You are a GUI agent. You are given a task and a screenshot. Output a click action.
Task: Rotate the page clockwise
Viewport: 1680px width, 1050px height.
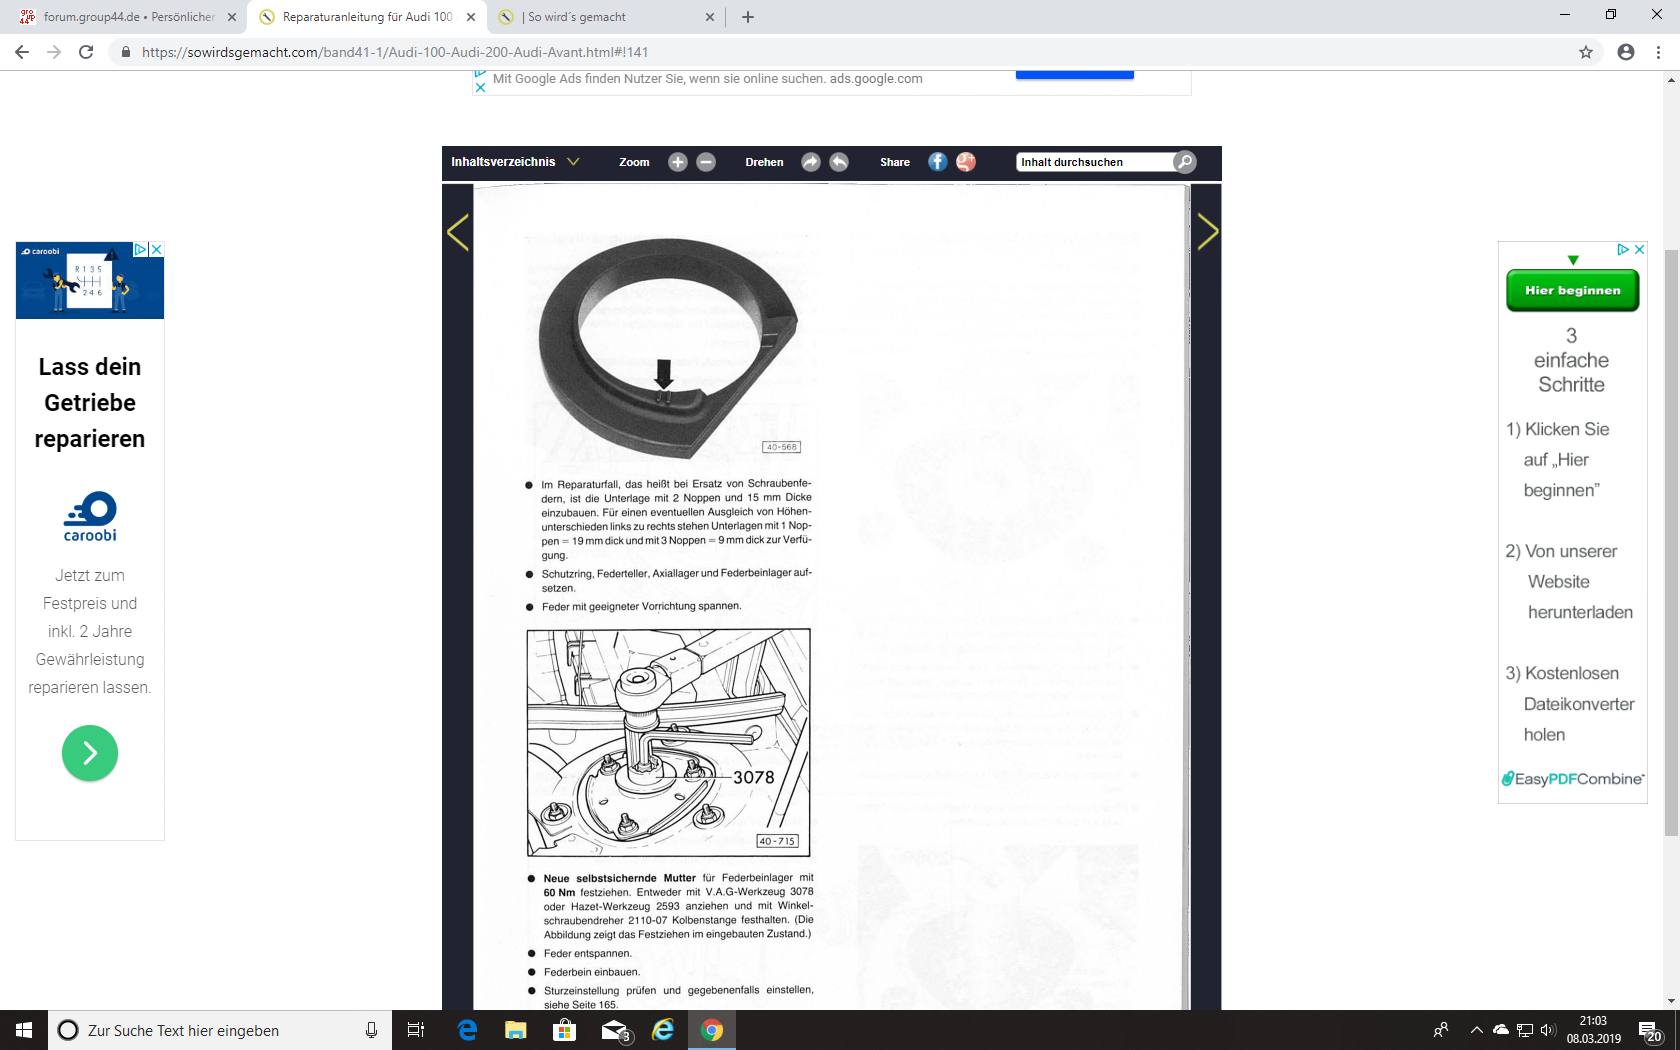point(811,162)
